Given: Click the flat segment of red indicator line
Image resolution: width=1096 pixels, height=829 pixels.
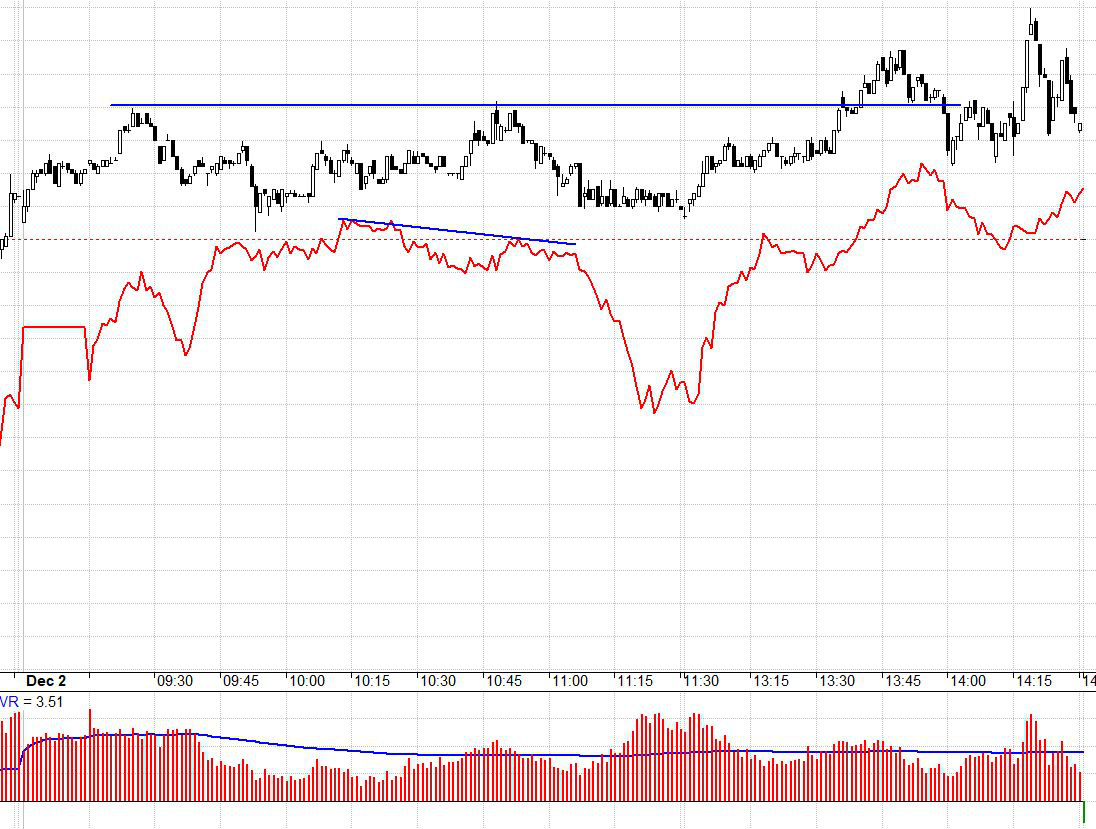Looking at the screenshot, I should click(53, 326).
